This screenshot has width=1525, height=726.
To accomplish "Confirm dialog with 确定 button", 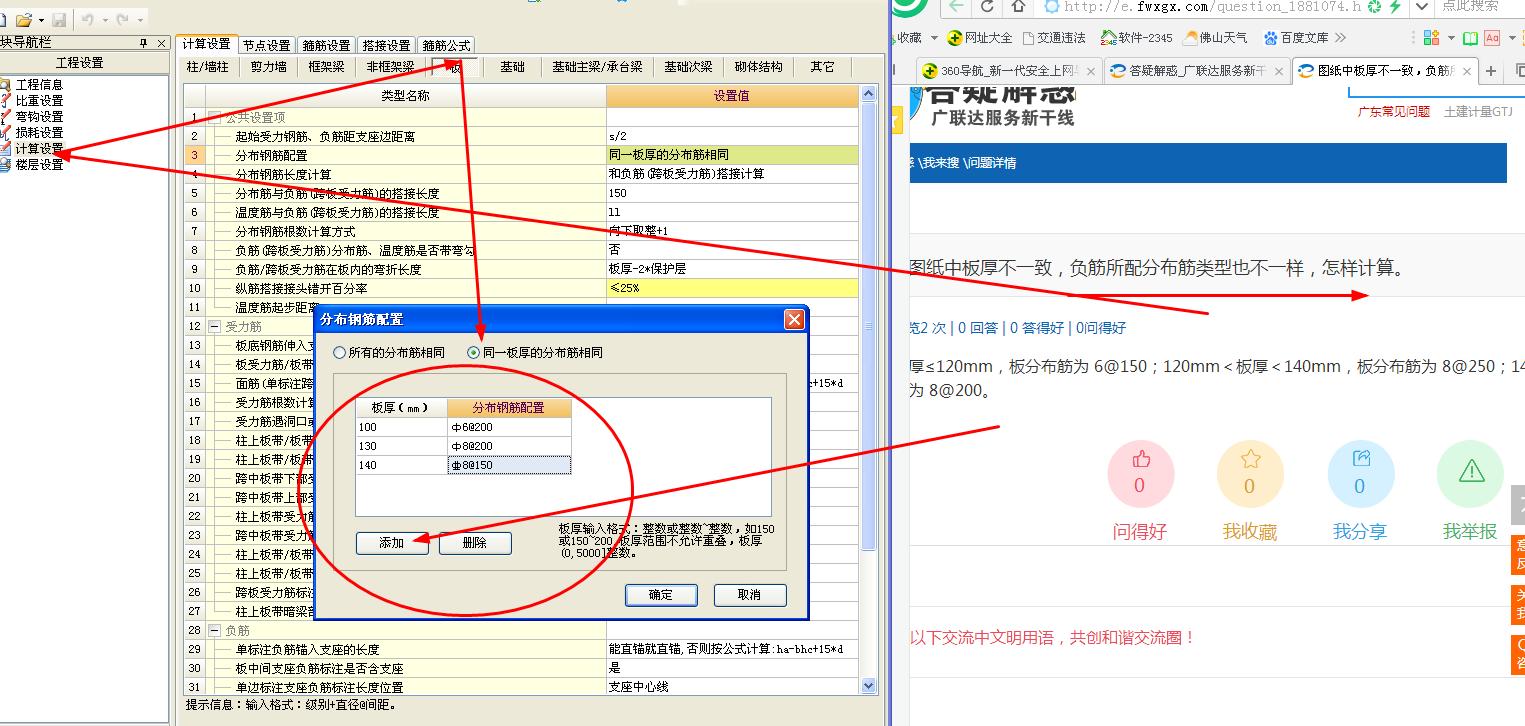I will coord(661,595).
